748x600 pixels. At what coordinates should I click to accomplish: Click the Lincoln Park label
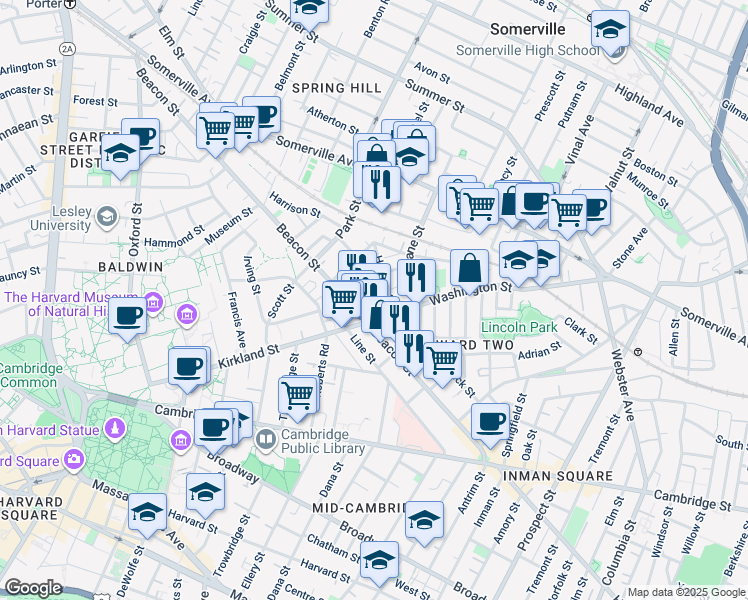(518, 327)
